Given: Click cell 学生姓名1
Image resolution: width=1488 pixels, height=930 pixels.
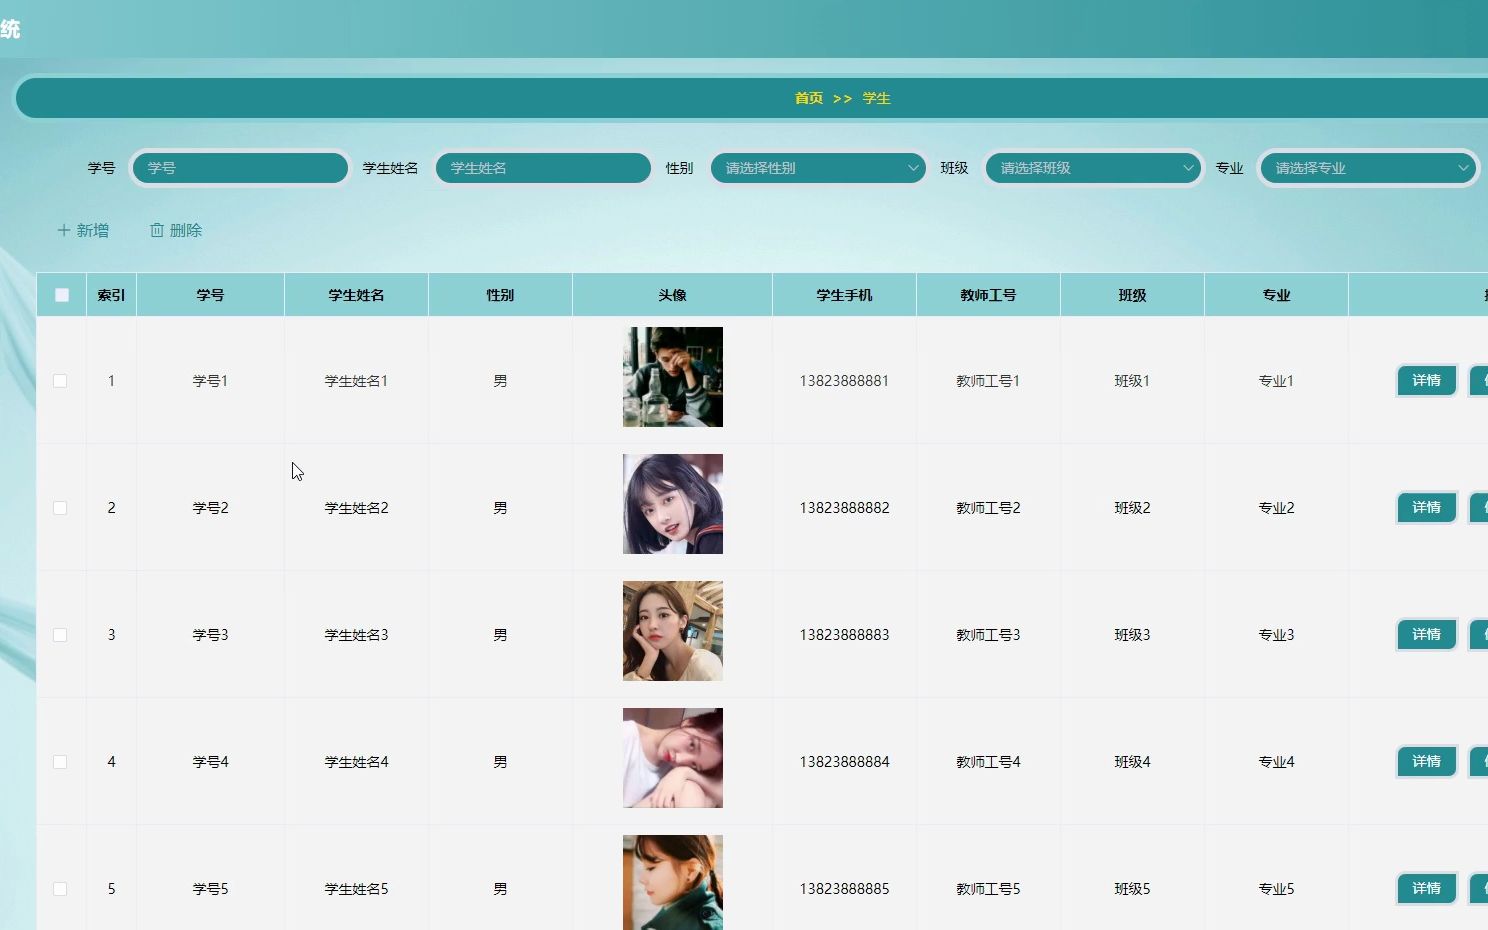Looking at the screenshot, I should point(356,381).
